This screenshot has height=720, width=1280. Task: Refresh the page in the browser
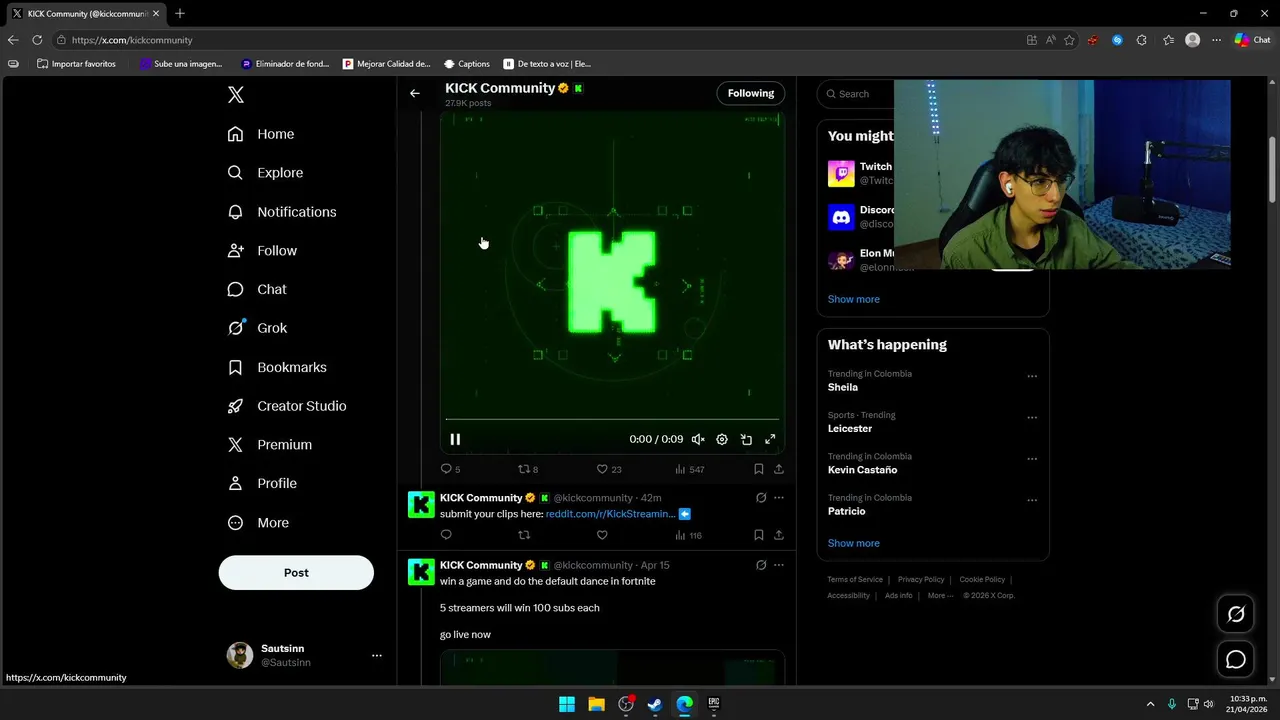(37, 40)
